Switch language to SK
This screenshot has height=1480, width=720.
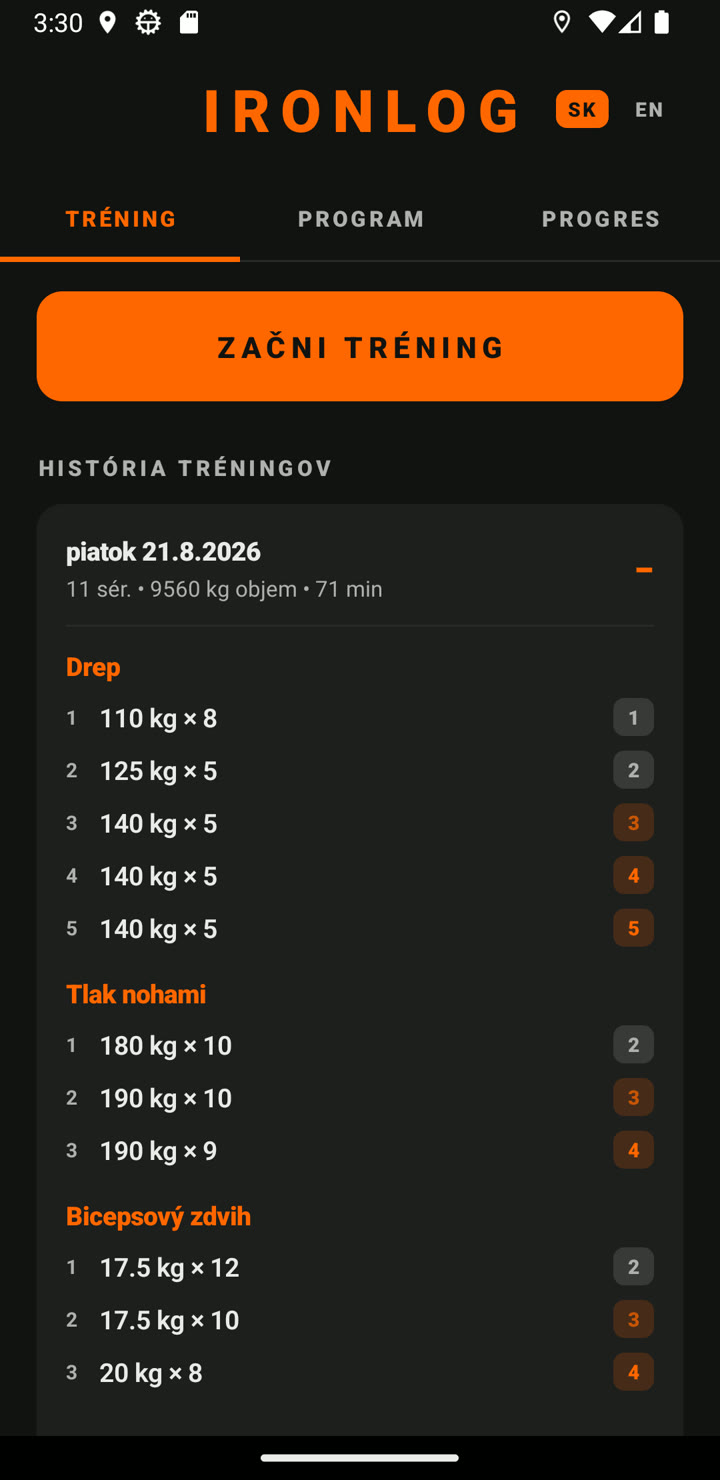coord(582,109)
